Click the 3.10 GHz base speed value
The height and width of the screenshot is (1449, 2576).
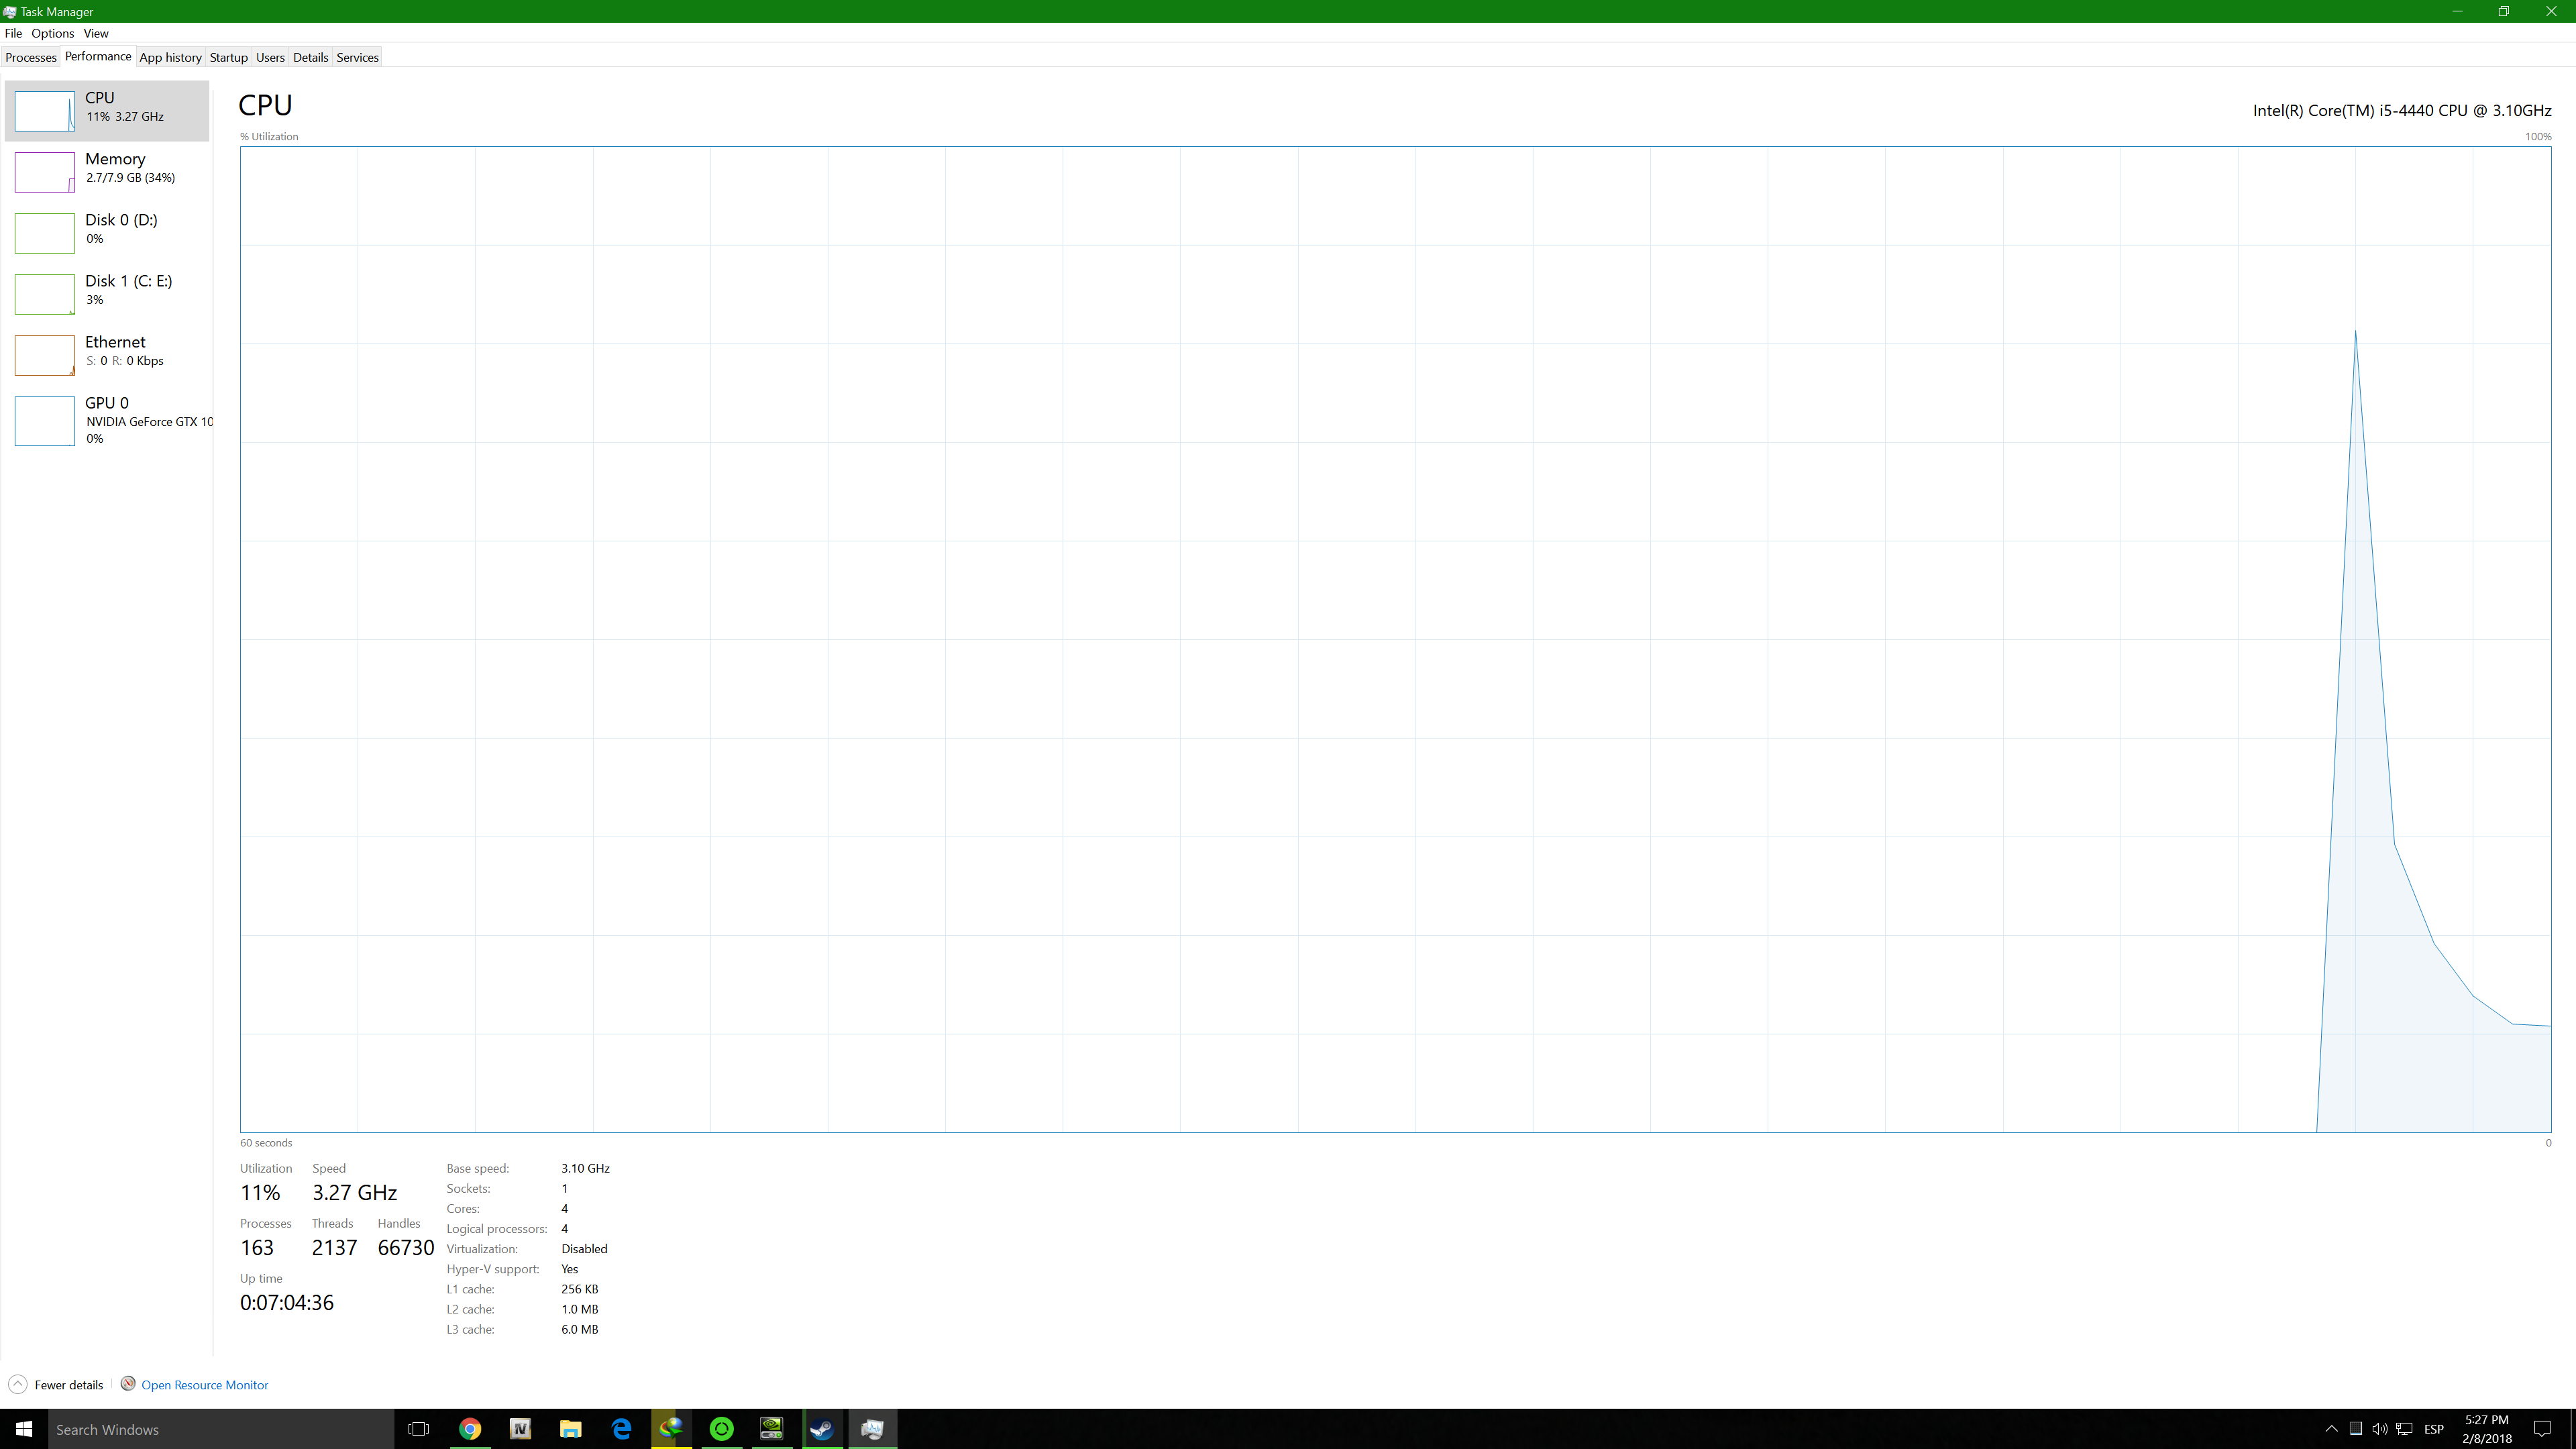[x=585, y=1168]
